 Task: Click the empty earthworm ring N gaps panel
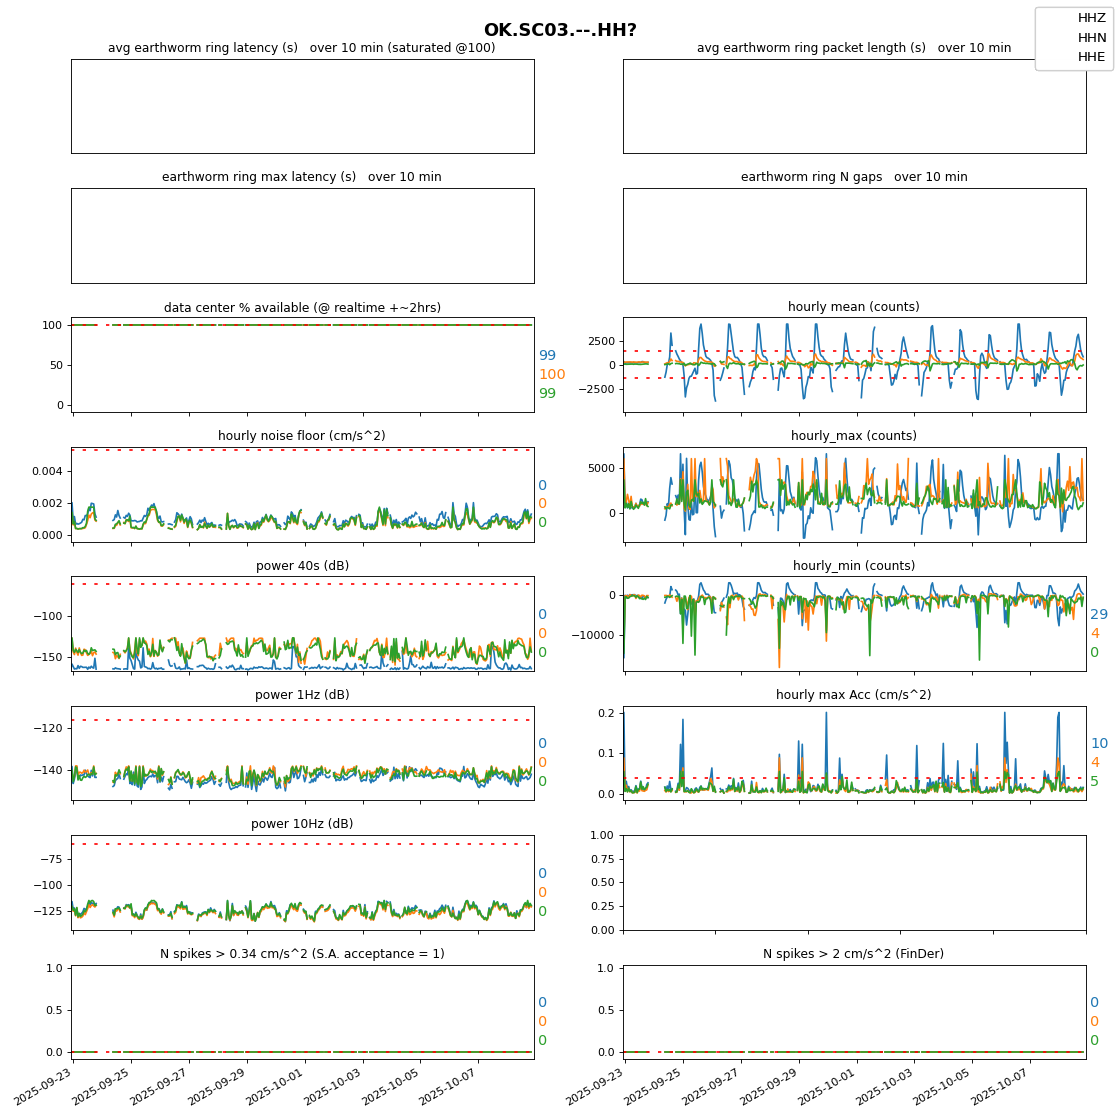coord(854,236)
